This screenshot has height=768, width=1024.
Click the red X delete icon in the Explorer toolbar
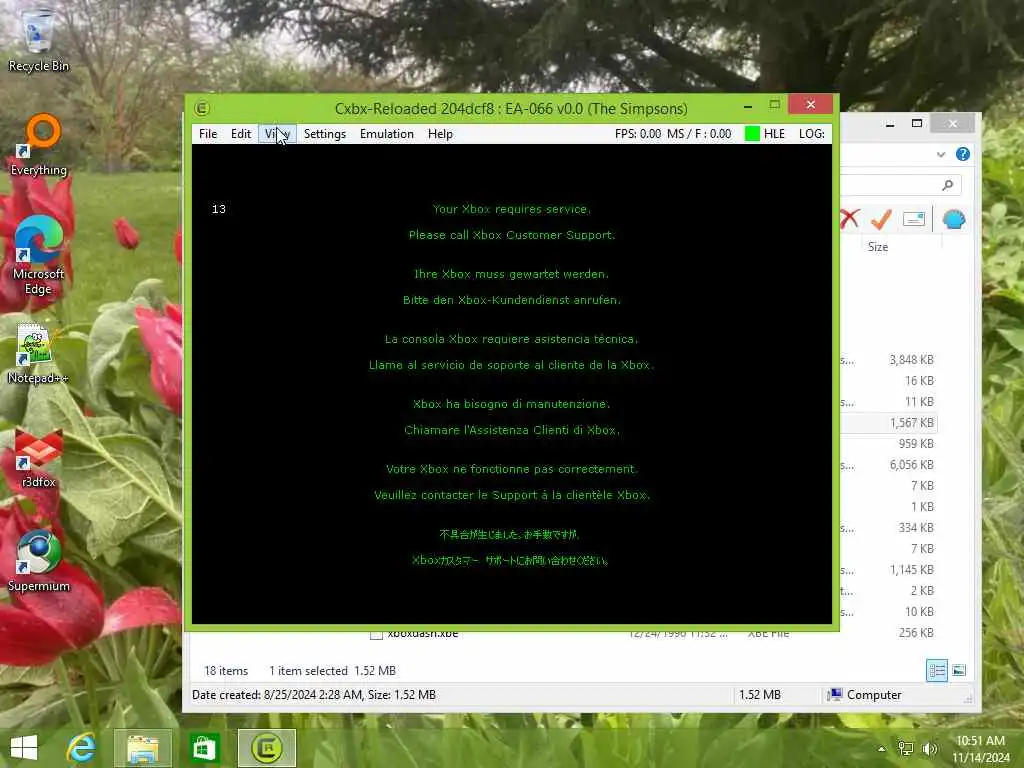click(850, 219)
